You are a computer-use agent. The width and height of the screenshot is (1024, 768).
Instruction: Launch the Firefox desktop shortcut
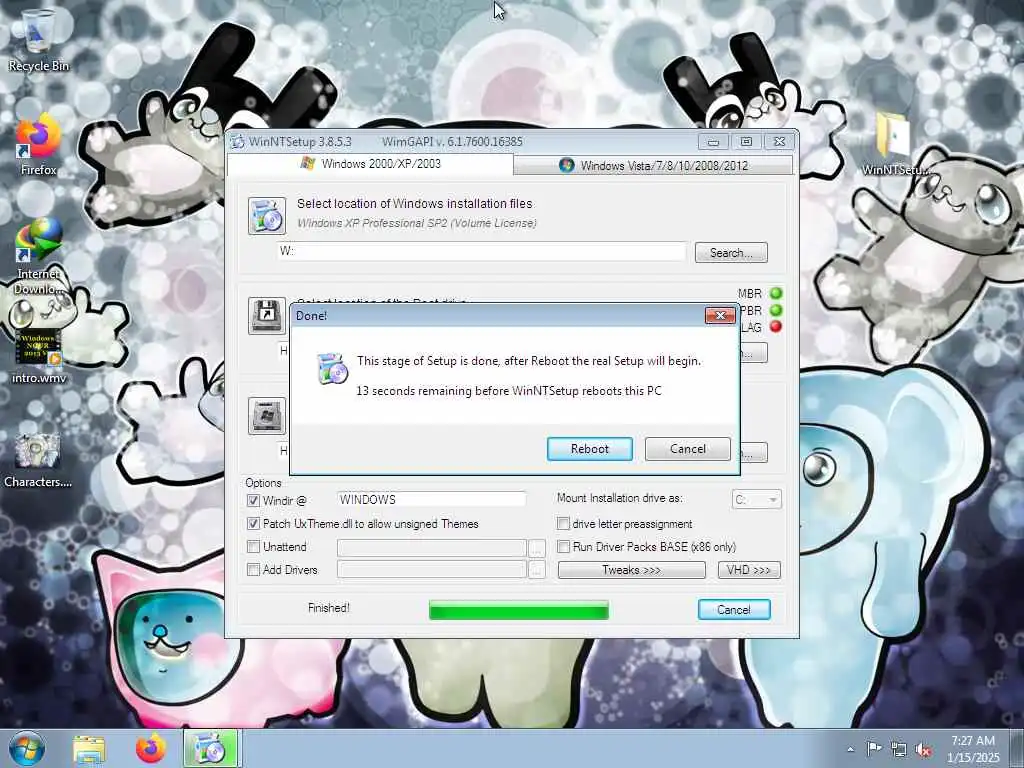(38, 145)
